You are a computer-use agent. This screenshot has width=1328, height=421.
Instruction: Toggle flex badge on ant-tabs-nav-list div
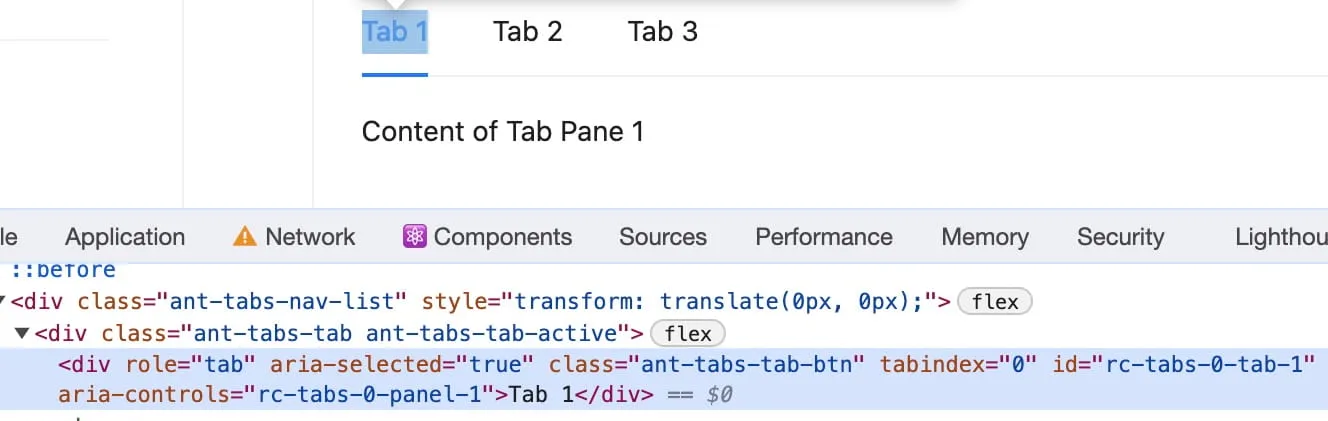point(994,301)
